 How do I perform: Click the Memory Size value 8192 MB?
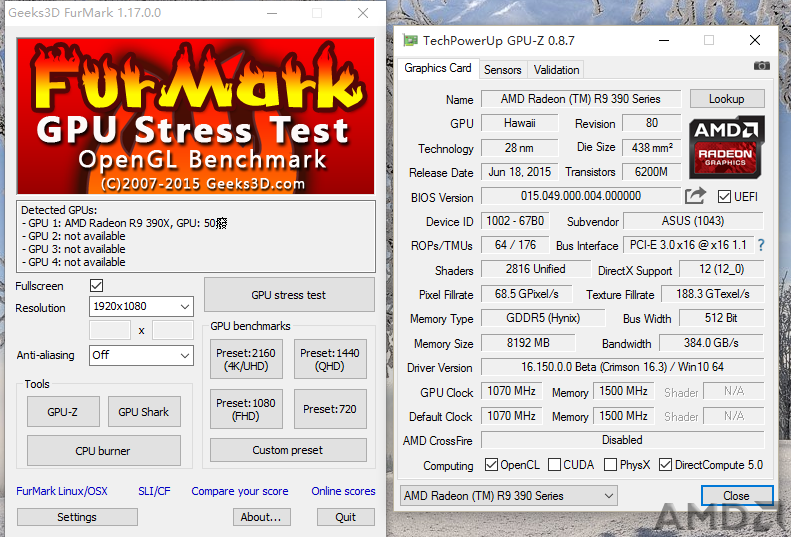(528, 343)
